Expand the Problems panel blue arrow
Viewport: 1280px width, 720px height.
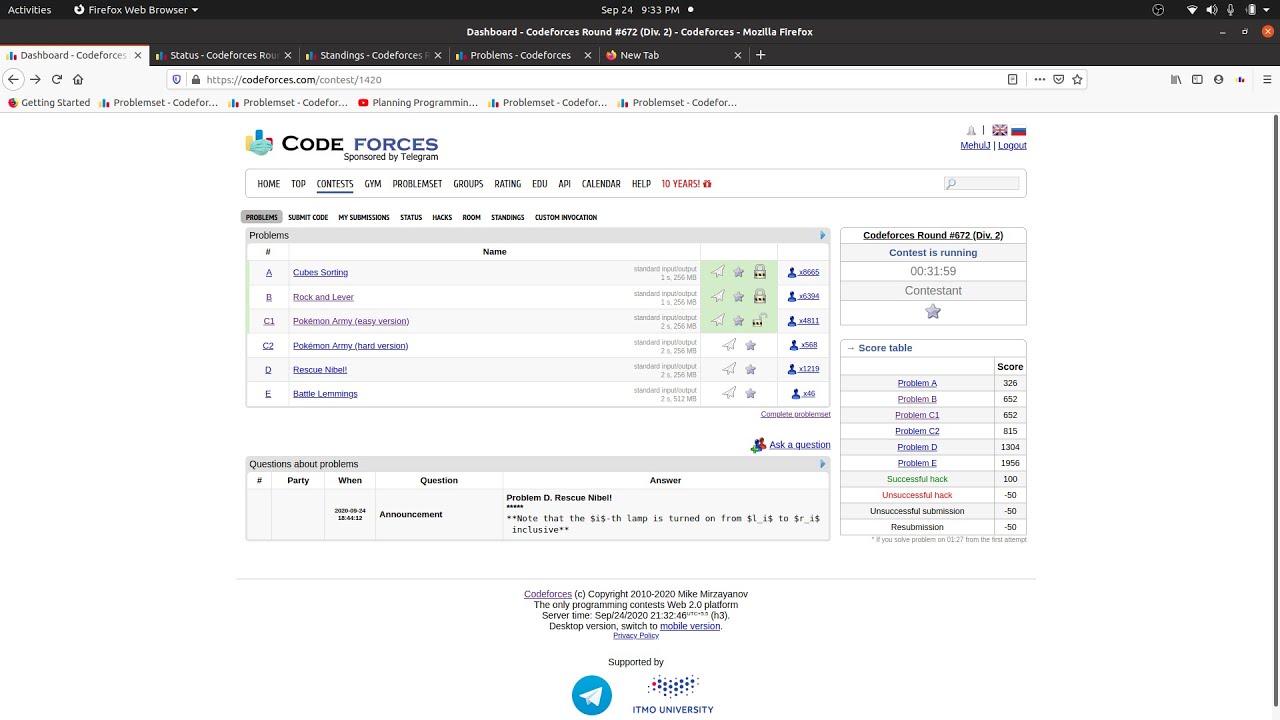tap(823, 235)
